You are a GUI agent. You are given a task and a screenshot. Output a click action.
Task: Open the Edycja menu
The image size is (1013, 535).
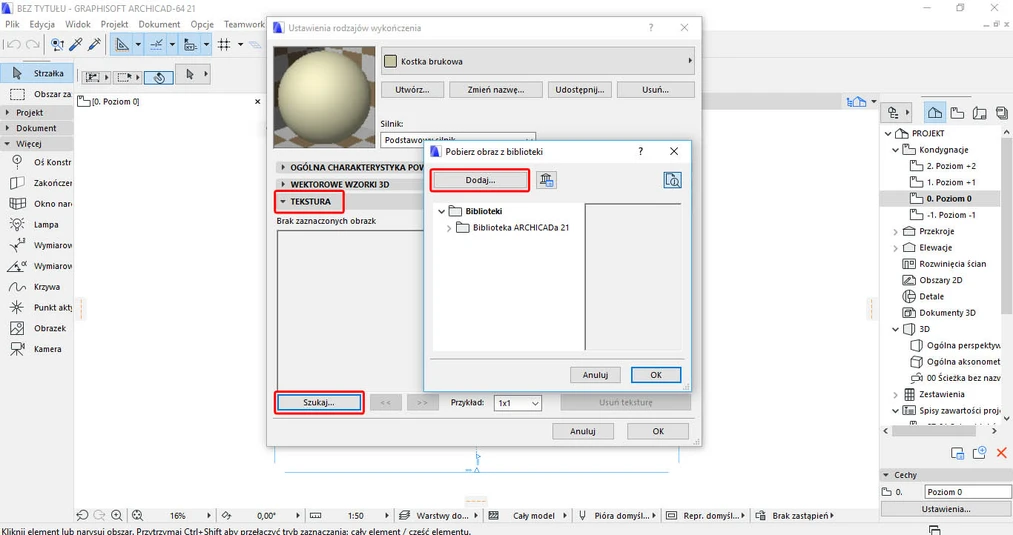point(42,24)
